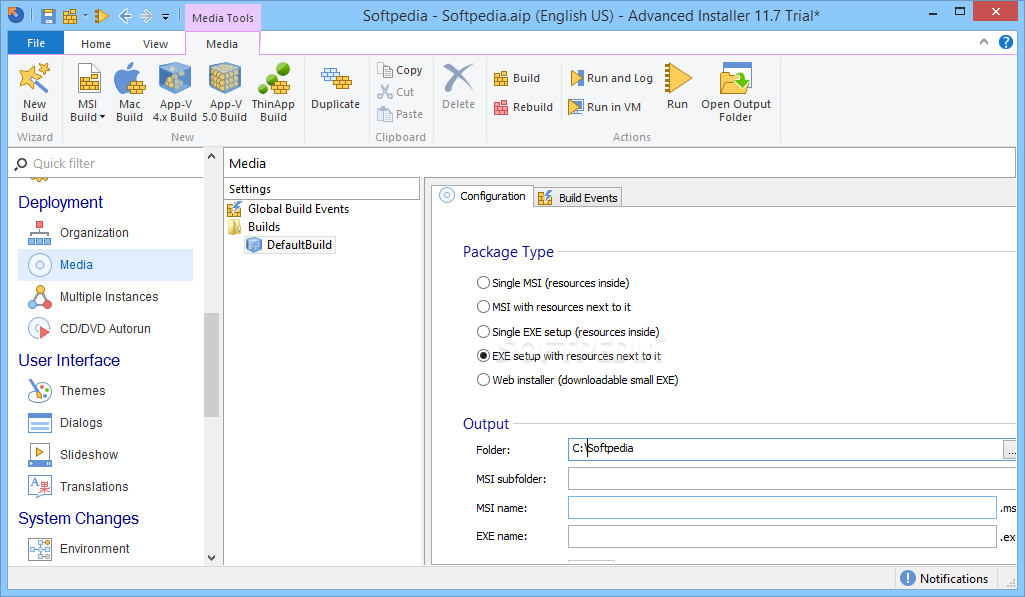This screenshot has width=1025, height=597.
Task: Select the Media ribbon tab
Action: [x=222, y=44]
